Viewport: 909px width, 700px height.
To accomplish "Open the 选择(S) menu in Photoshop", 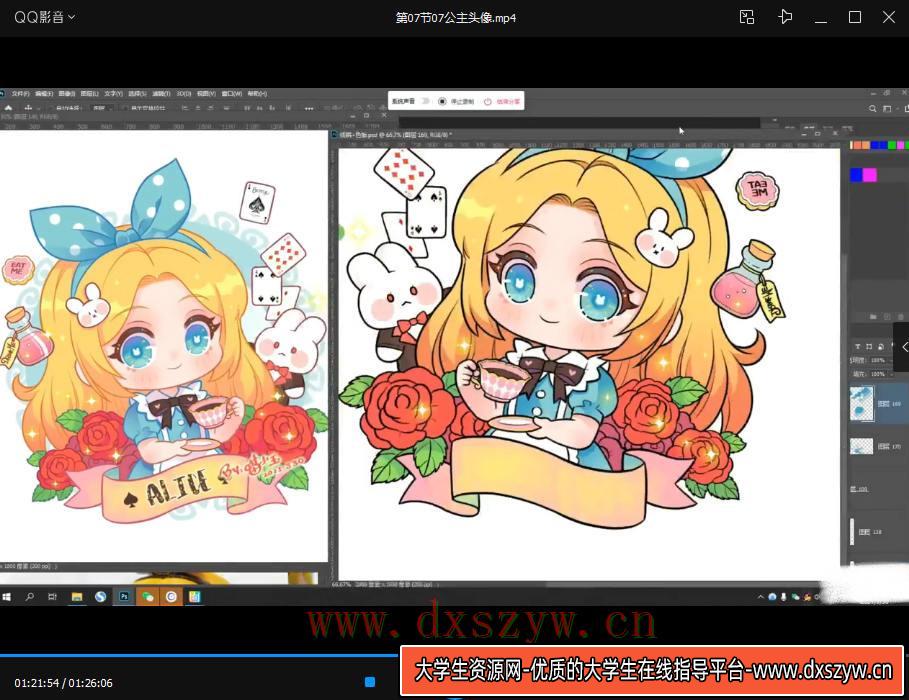I will 137,93.
